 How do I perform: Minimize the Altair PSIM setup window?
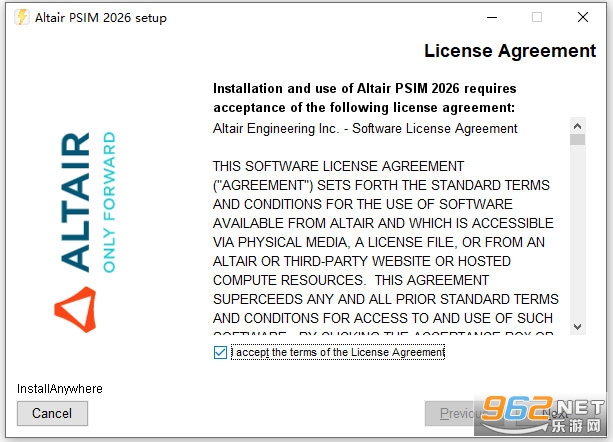tap(492, 17)
